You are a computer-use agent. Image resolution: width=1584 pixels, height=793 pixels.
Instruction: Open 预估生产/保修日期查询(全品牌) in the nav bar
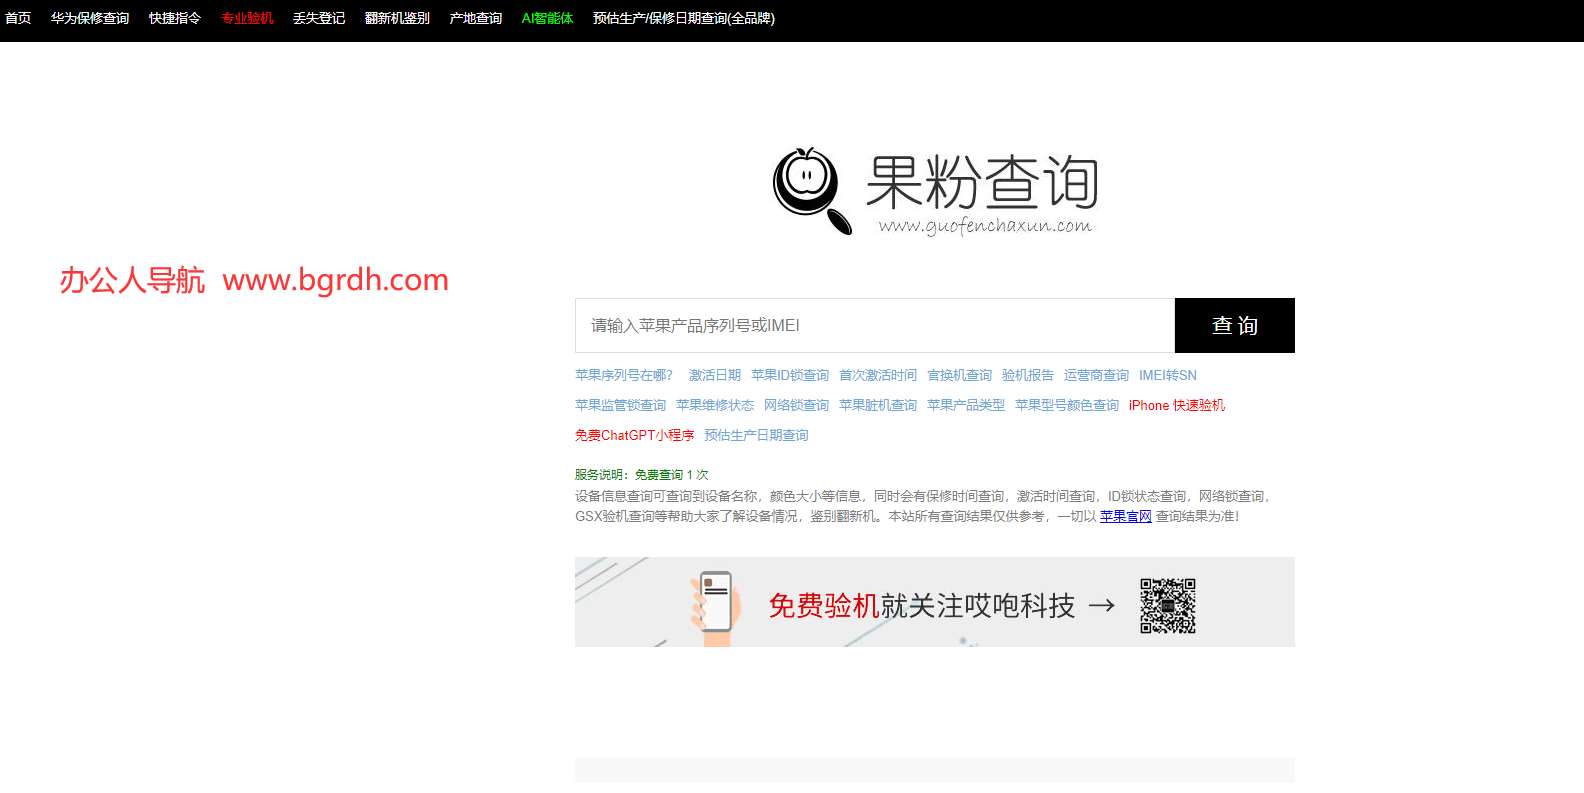coord(684,18)
